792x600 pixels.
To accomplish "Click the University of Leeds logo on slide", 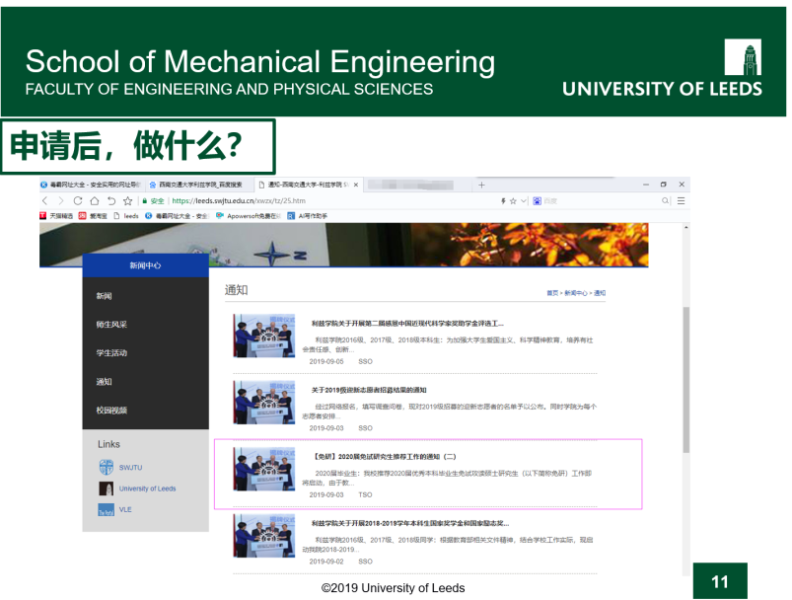I will pos(662,68).
